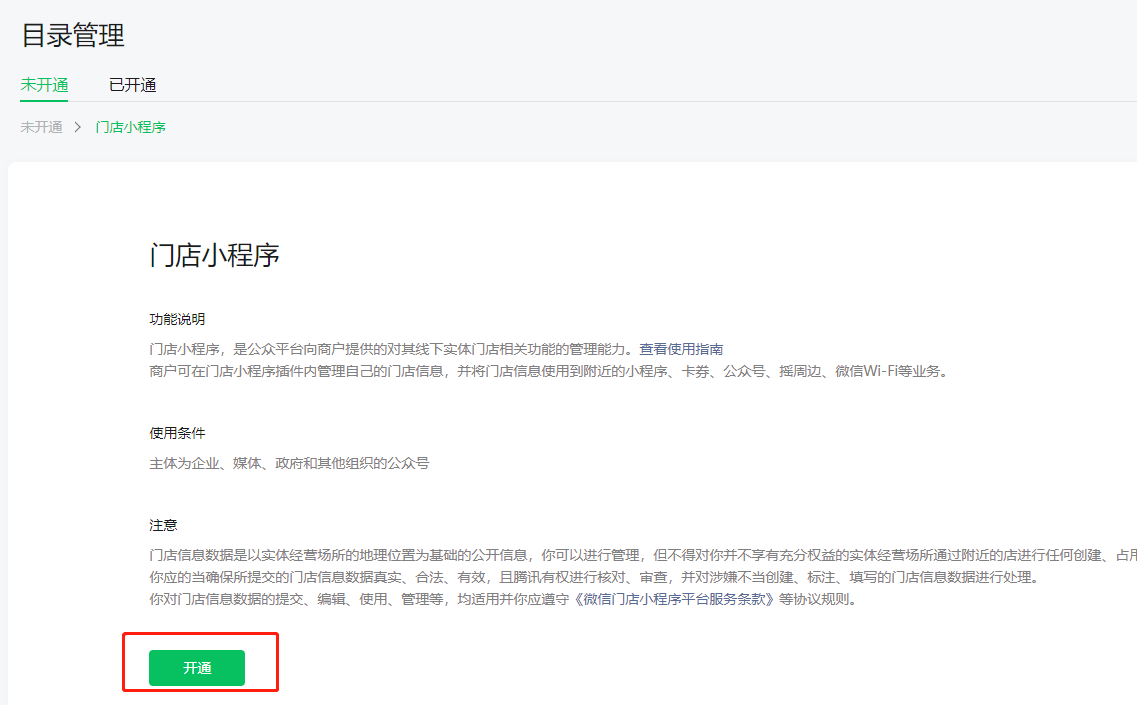Open 查看使用指南 link
The image size is (1137, 705).
[682, 348]
